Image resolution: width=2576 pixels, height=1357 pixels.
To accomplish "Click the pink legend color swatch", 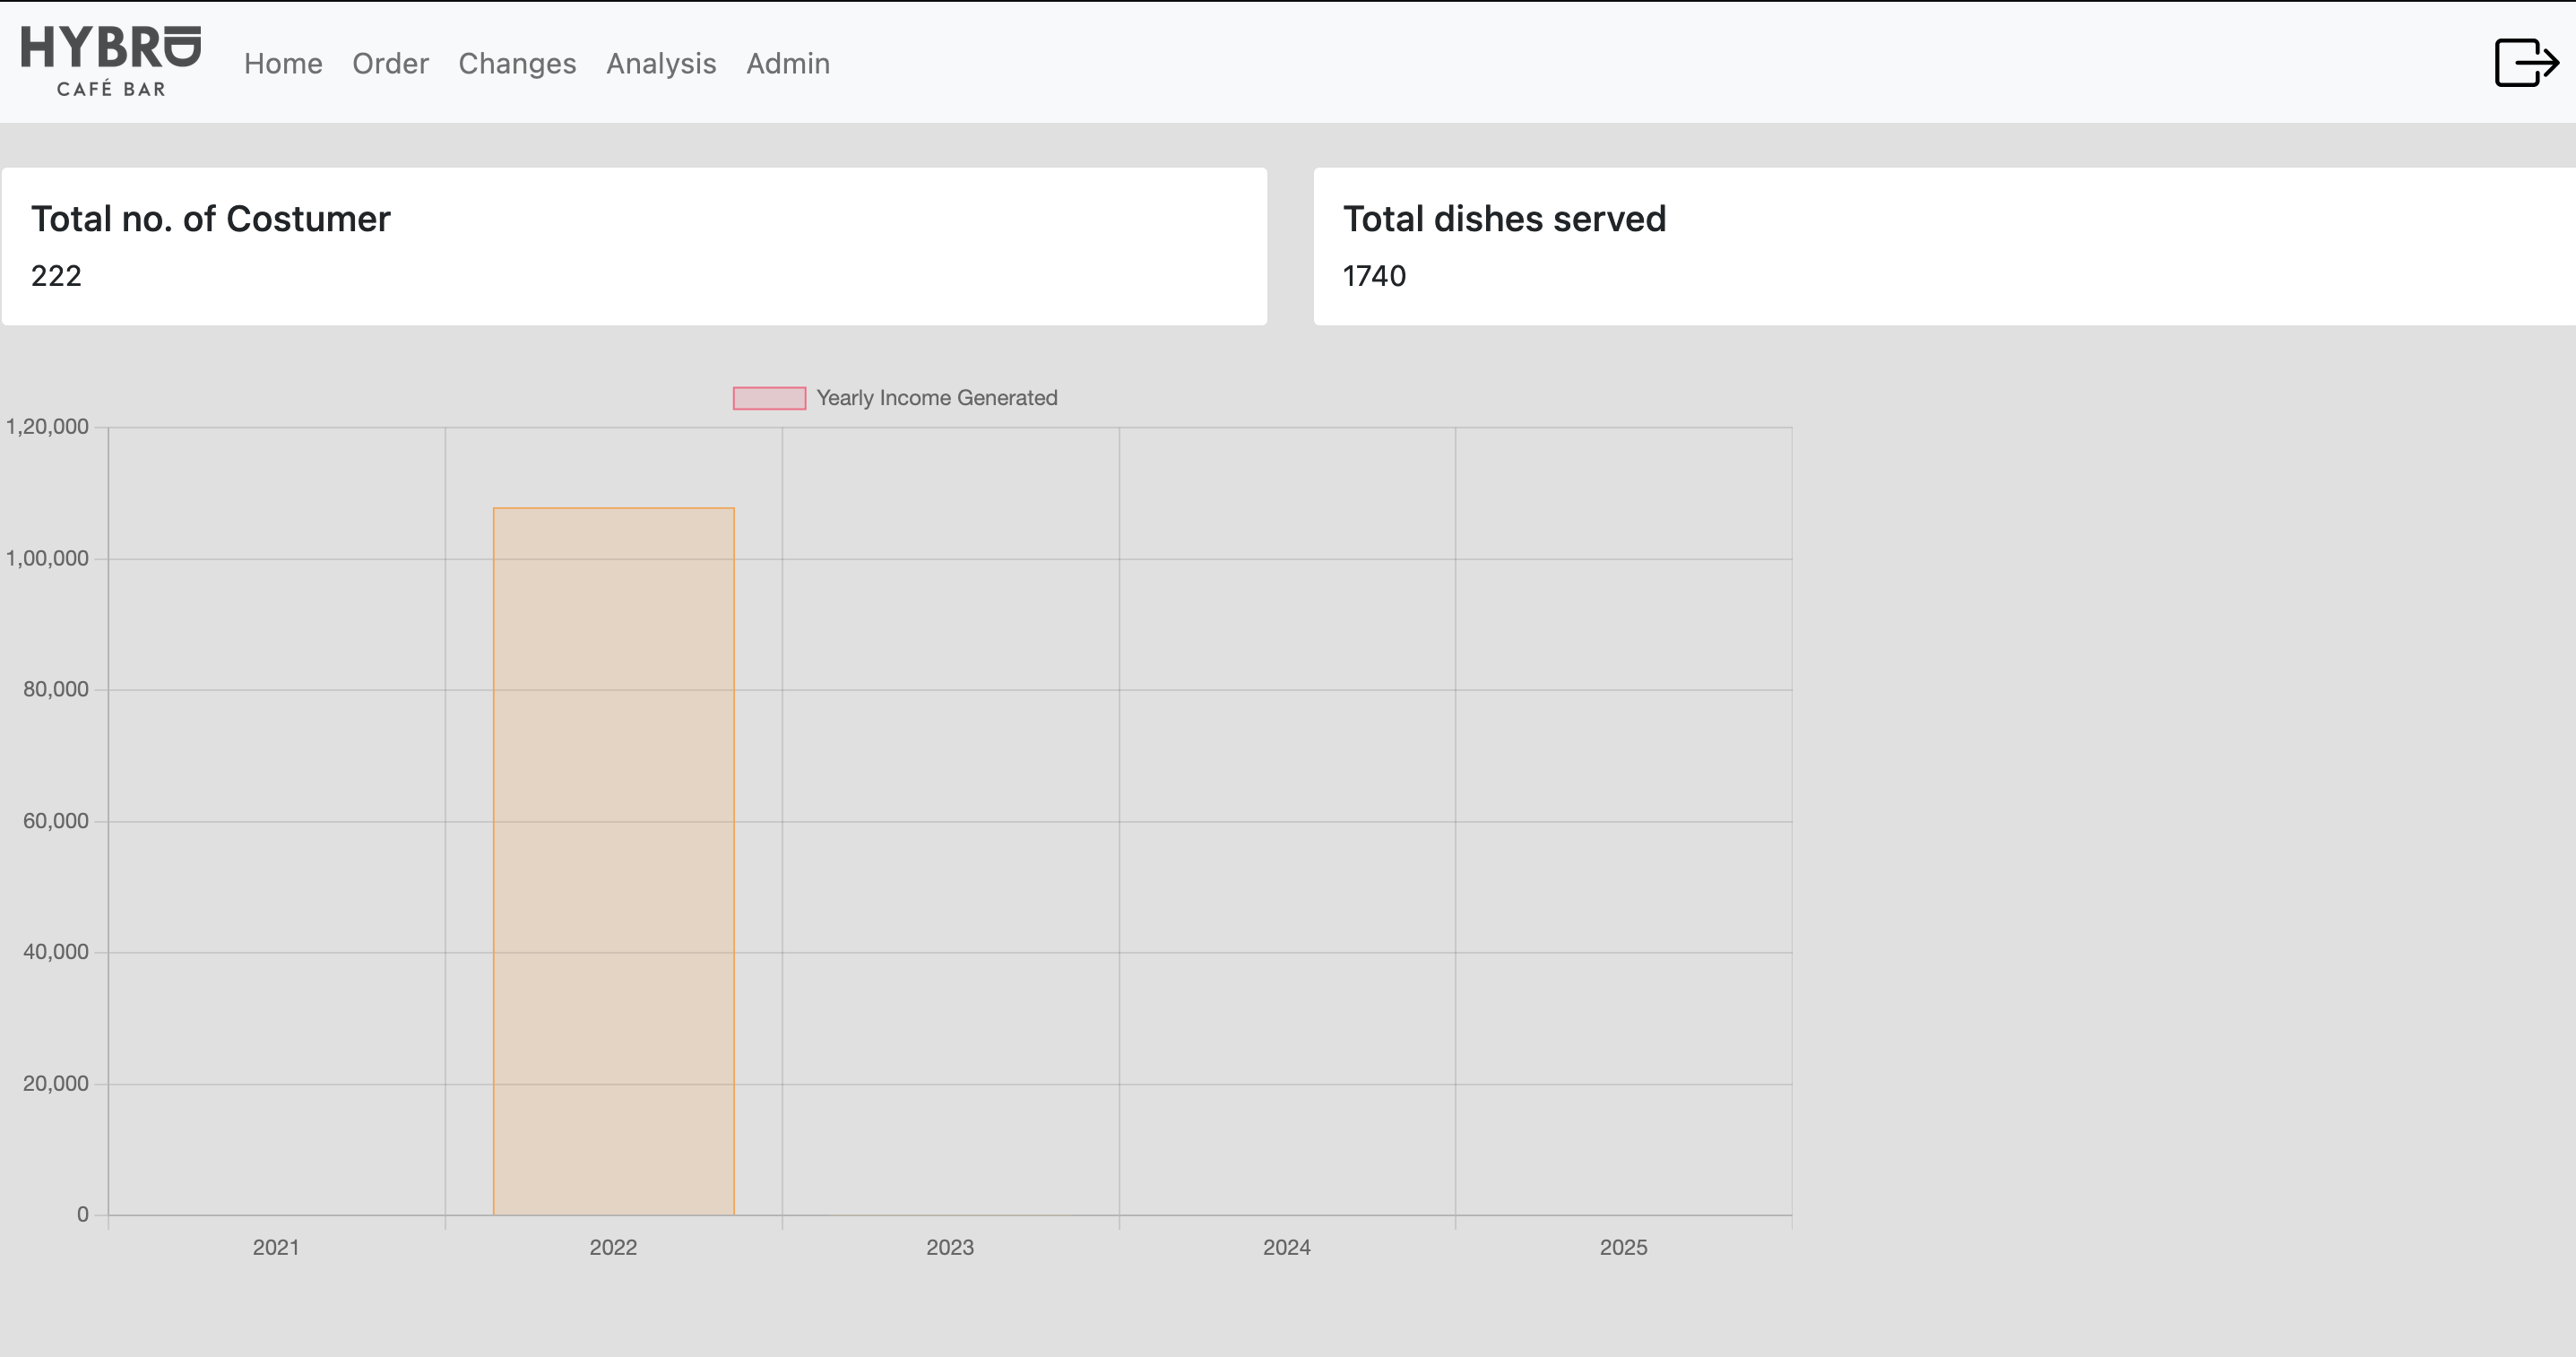I will tap(768, 397).
